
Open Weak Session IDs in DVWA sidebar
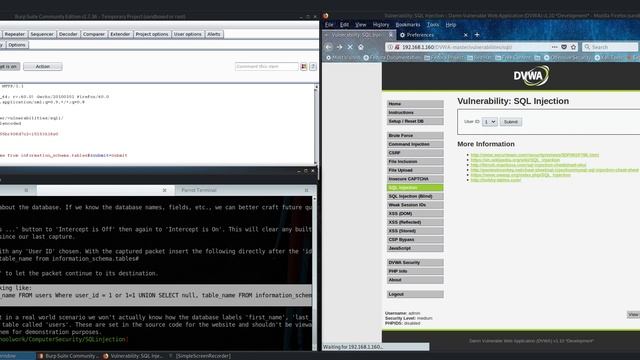415,204
